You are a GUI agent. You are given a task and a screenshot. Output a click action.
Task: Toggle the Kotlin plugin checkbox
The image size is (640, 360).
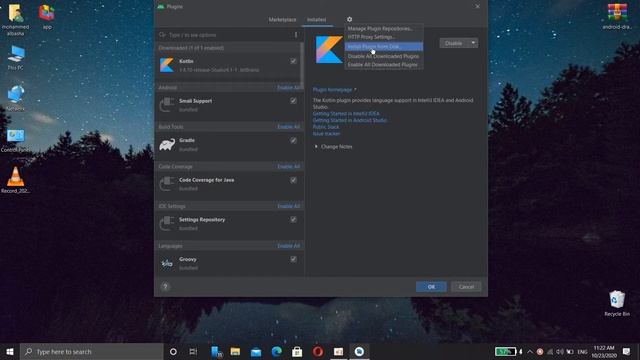(293, 61)
